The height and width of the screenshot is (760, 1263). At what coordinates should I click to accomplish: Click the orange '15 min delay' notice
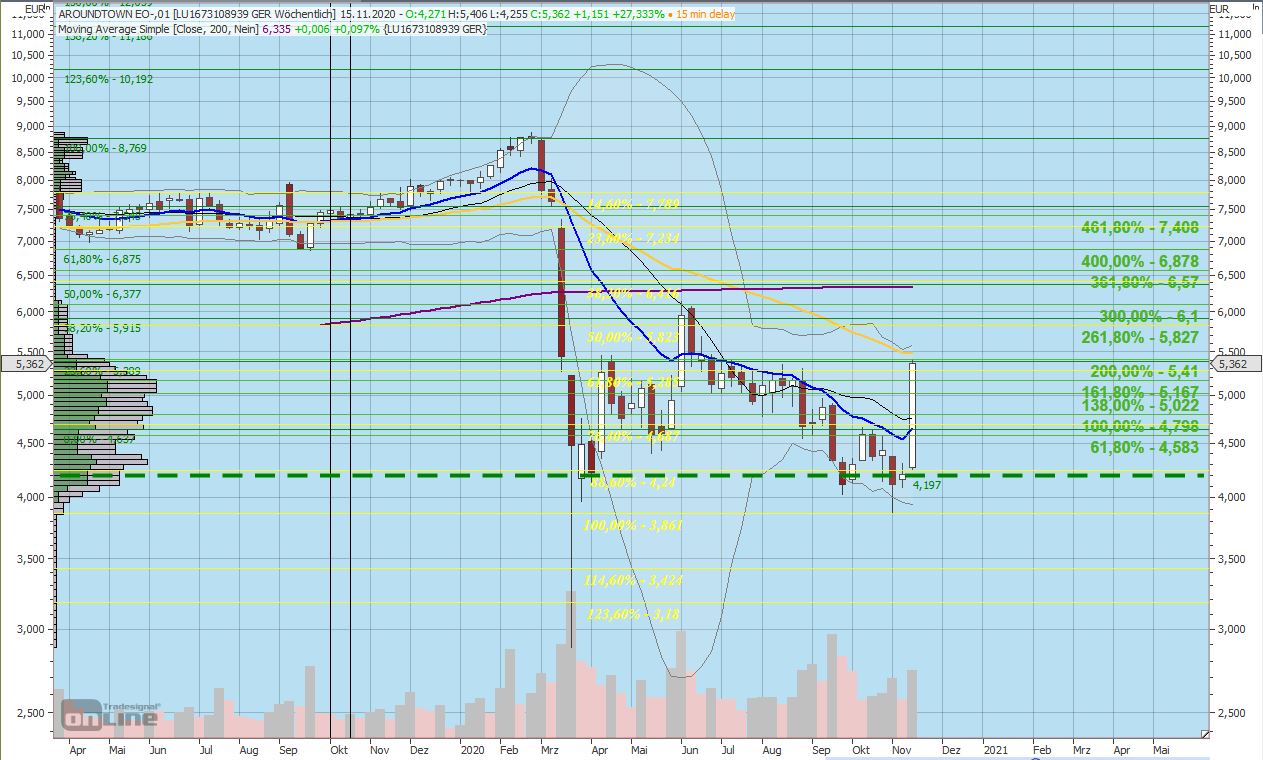(x=707, y=14)
